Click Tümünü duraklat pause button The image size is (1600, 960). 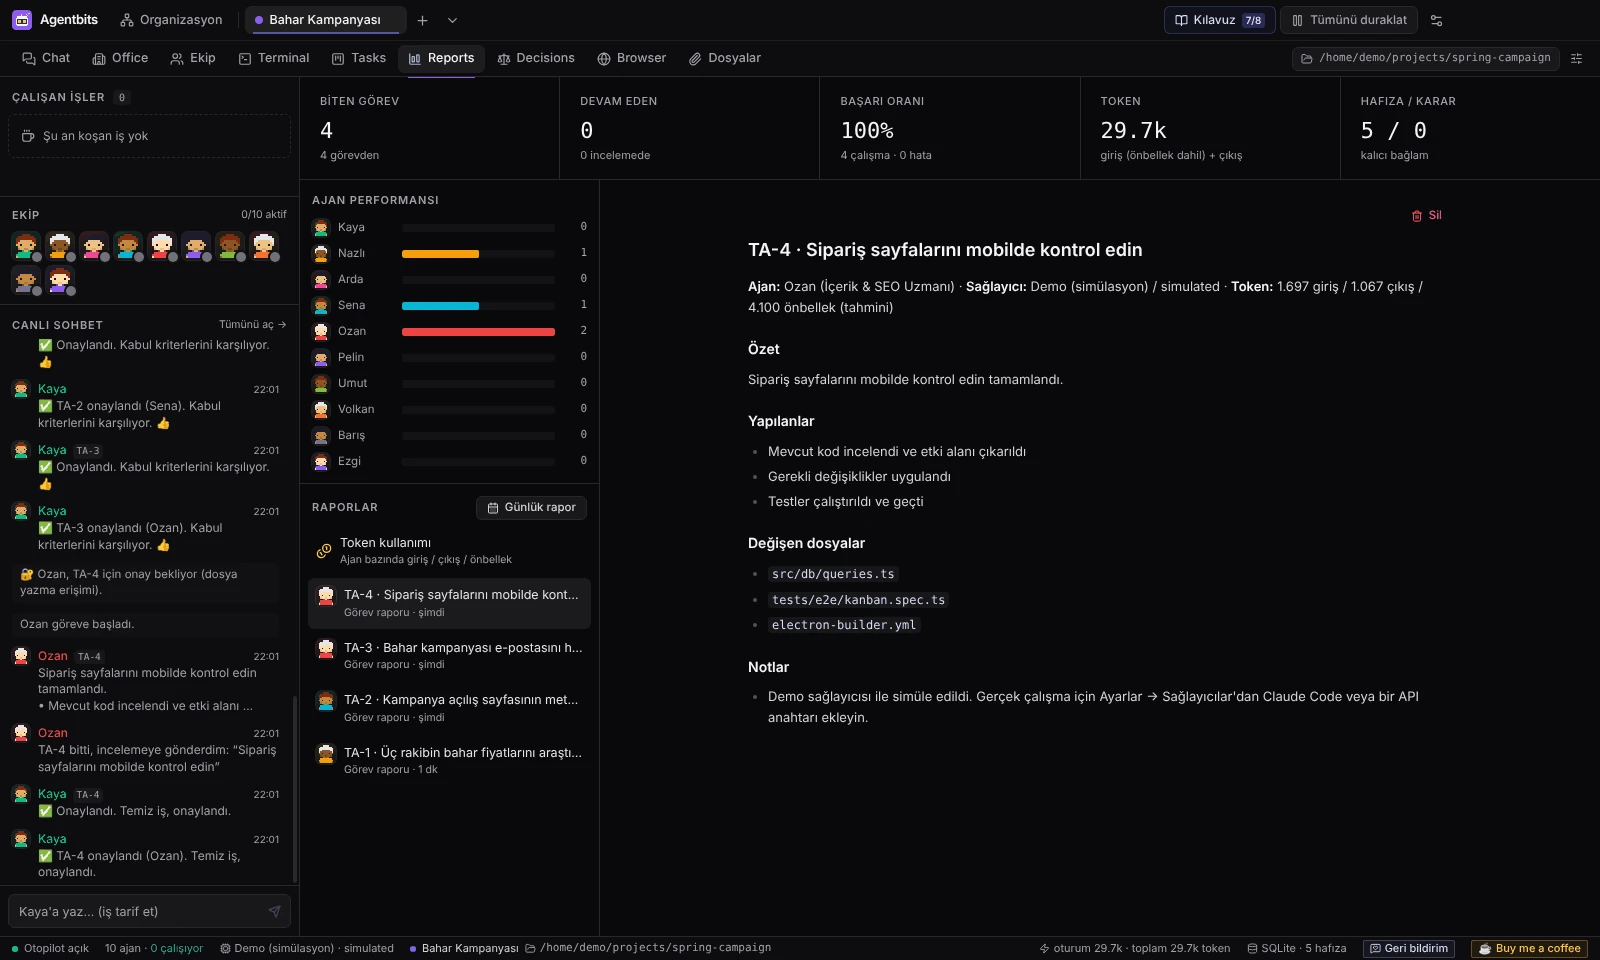click(x=1349, y=20)
